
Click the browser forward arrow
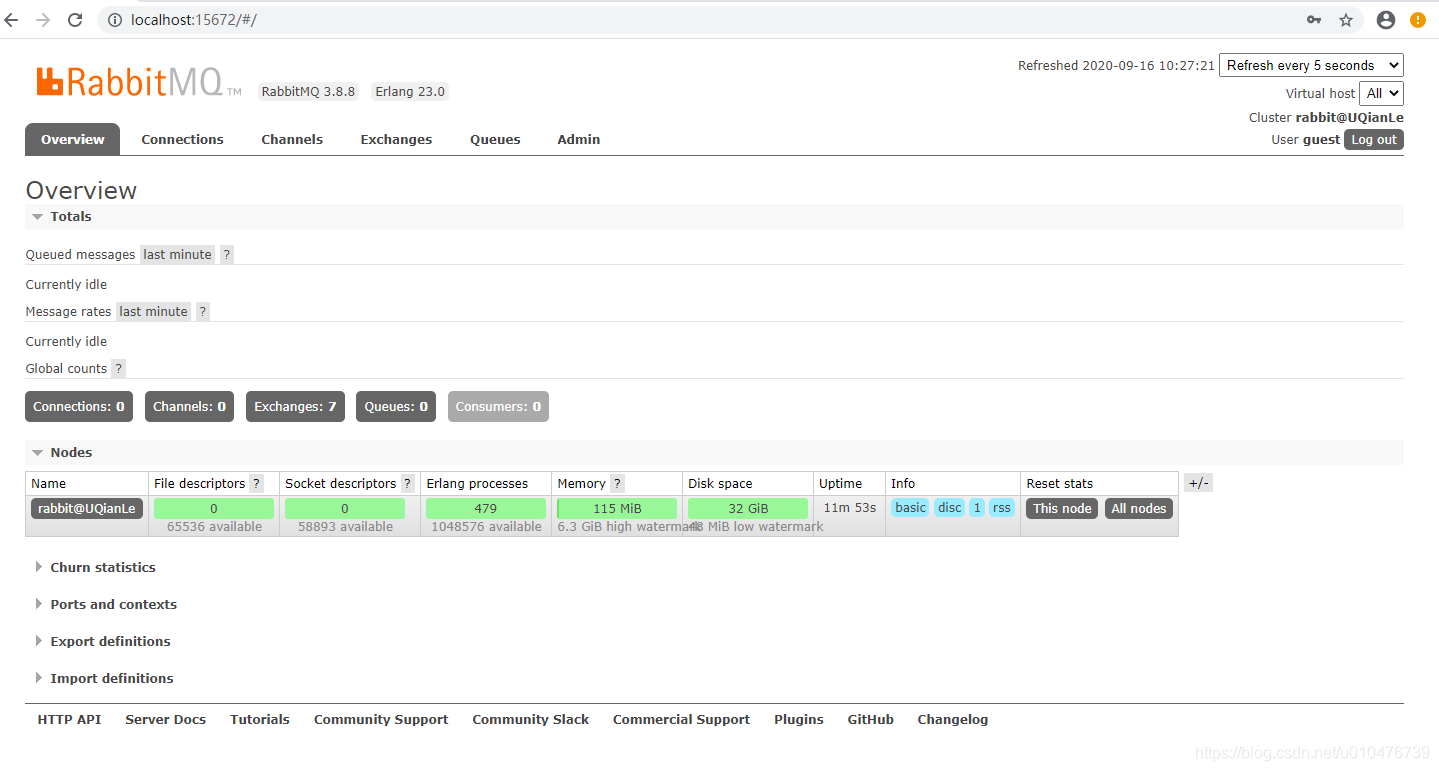click(x=43, y=20)
